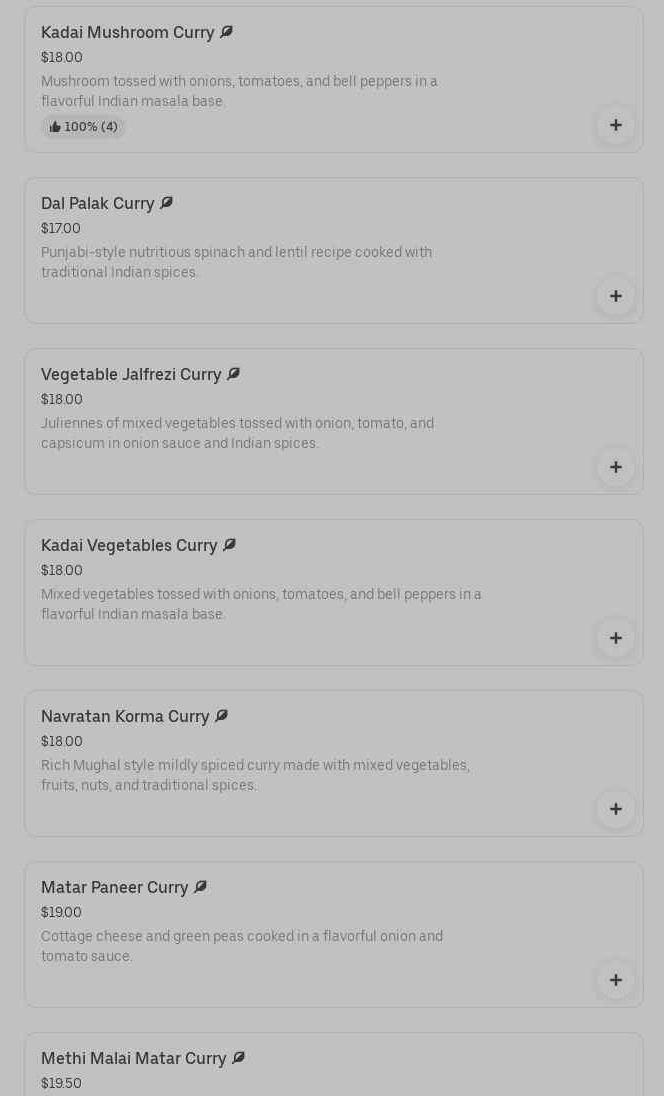664x1096 pixels.
Task: Open Methi Malai Matar Curry title
Action: 133,1059
